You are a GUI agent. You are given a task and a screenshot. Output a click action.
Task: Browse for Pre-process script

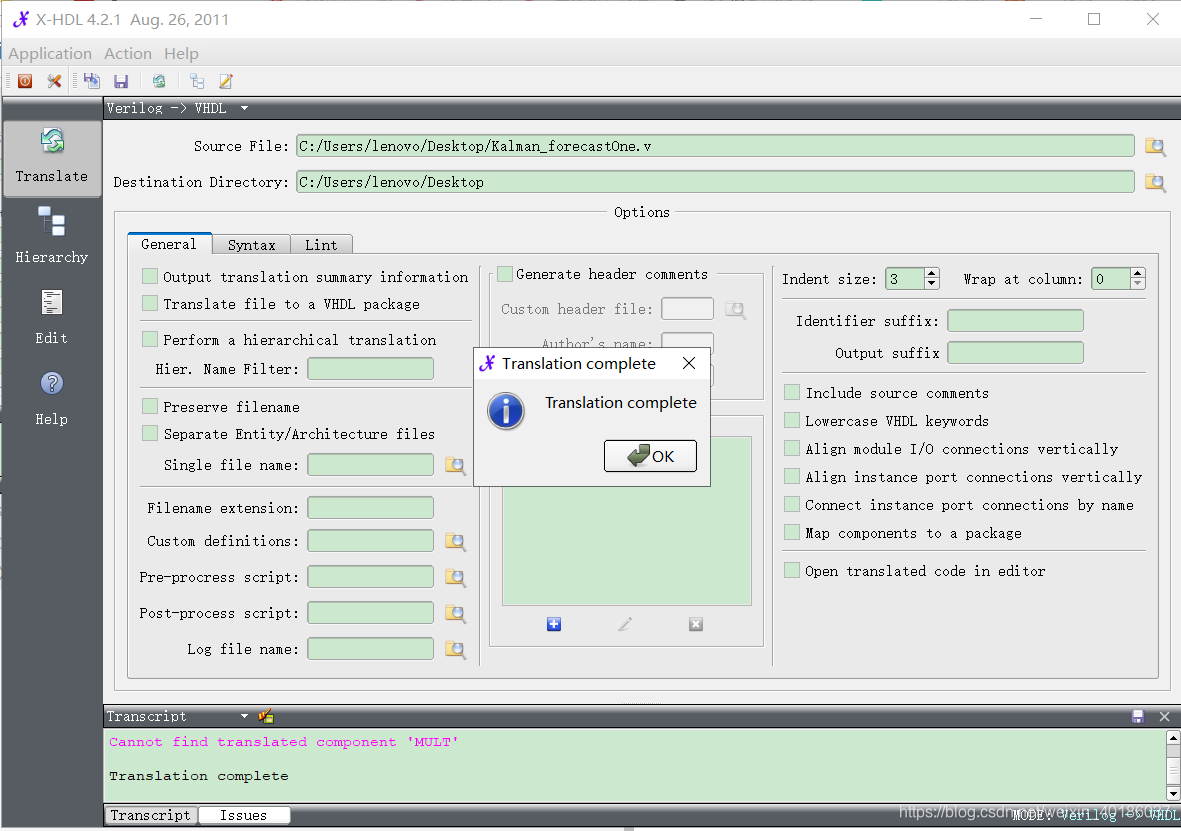[455, 578]
